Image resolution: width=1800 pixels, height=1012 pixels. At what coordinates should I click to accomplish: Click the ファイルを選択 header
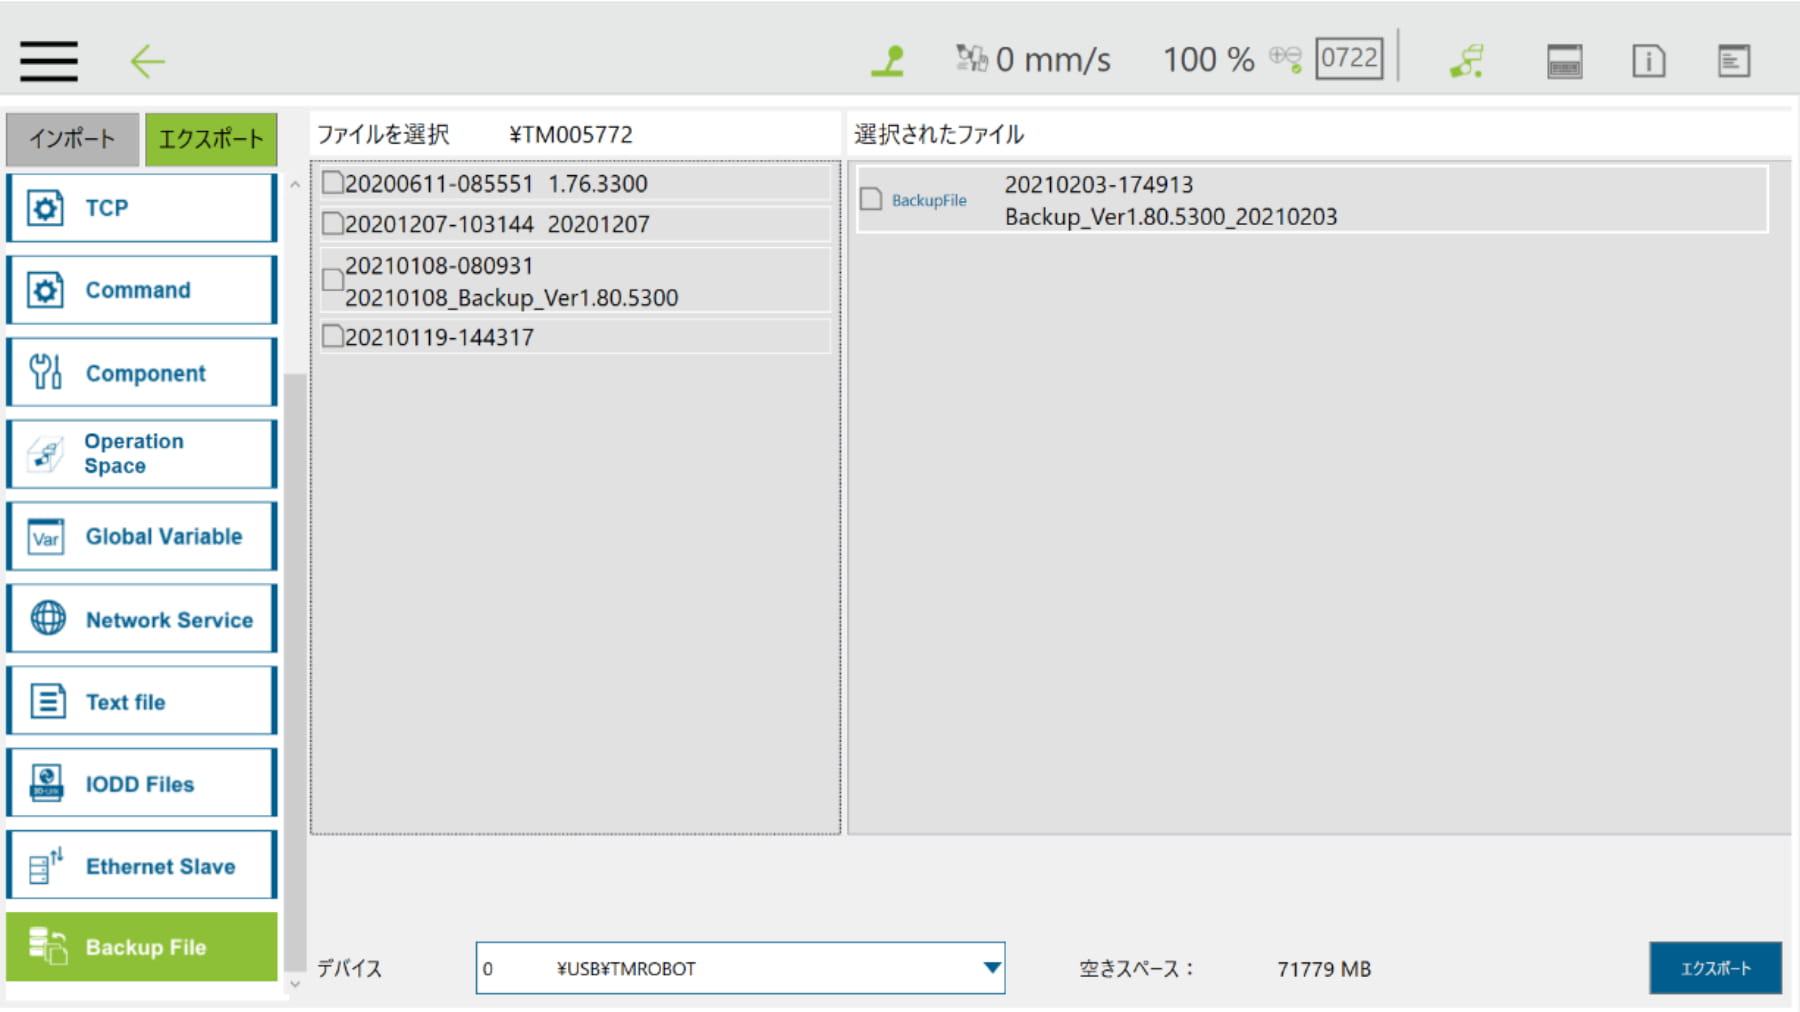(x=384, y=135)
